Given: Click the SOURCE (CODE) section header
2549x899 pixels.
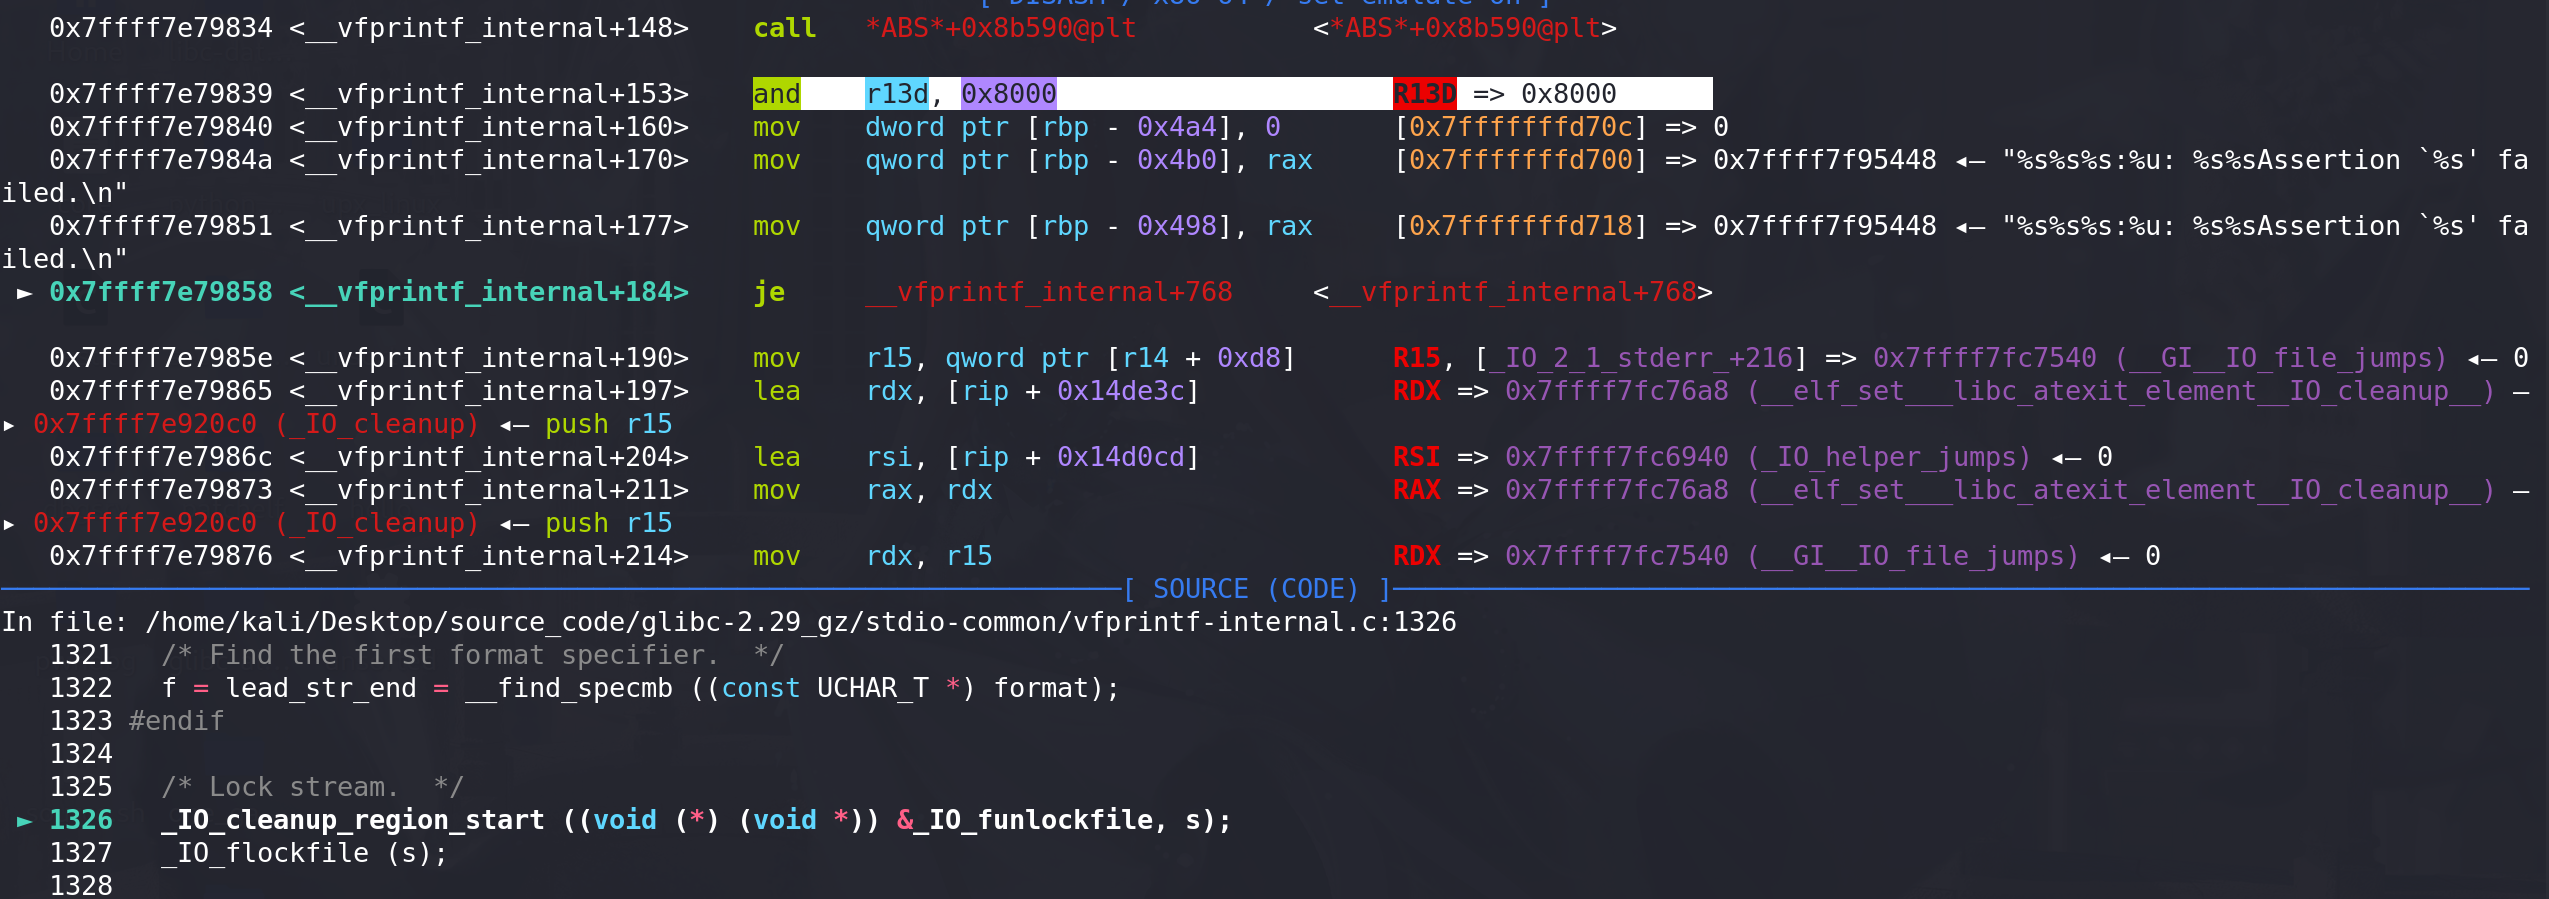Looking at the screenshot, I should (x=1257, y=589).
